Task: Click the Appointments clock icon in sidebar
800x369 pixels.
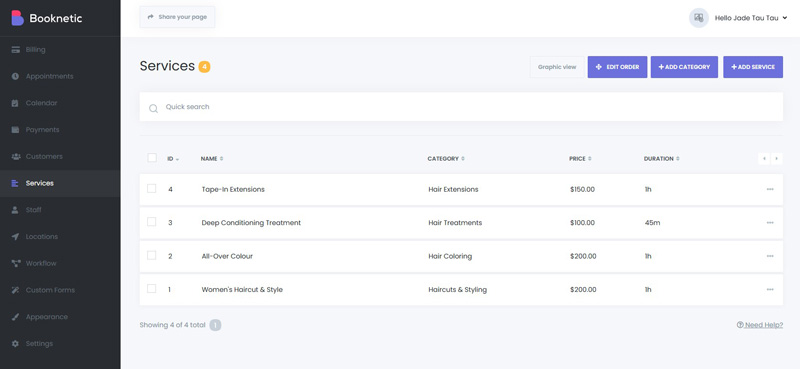Action: point(15,76)
